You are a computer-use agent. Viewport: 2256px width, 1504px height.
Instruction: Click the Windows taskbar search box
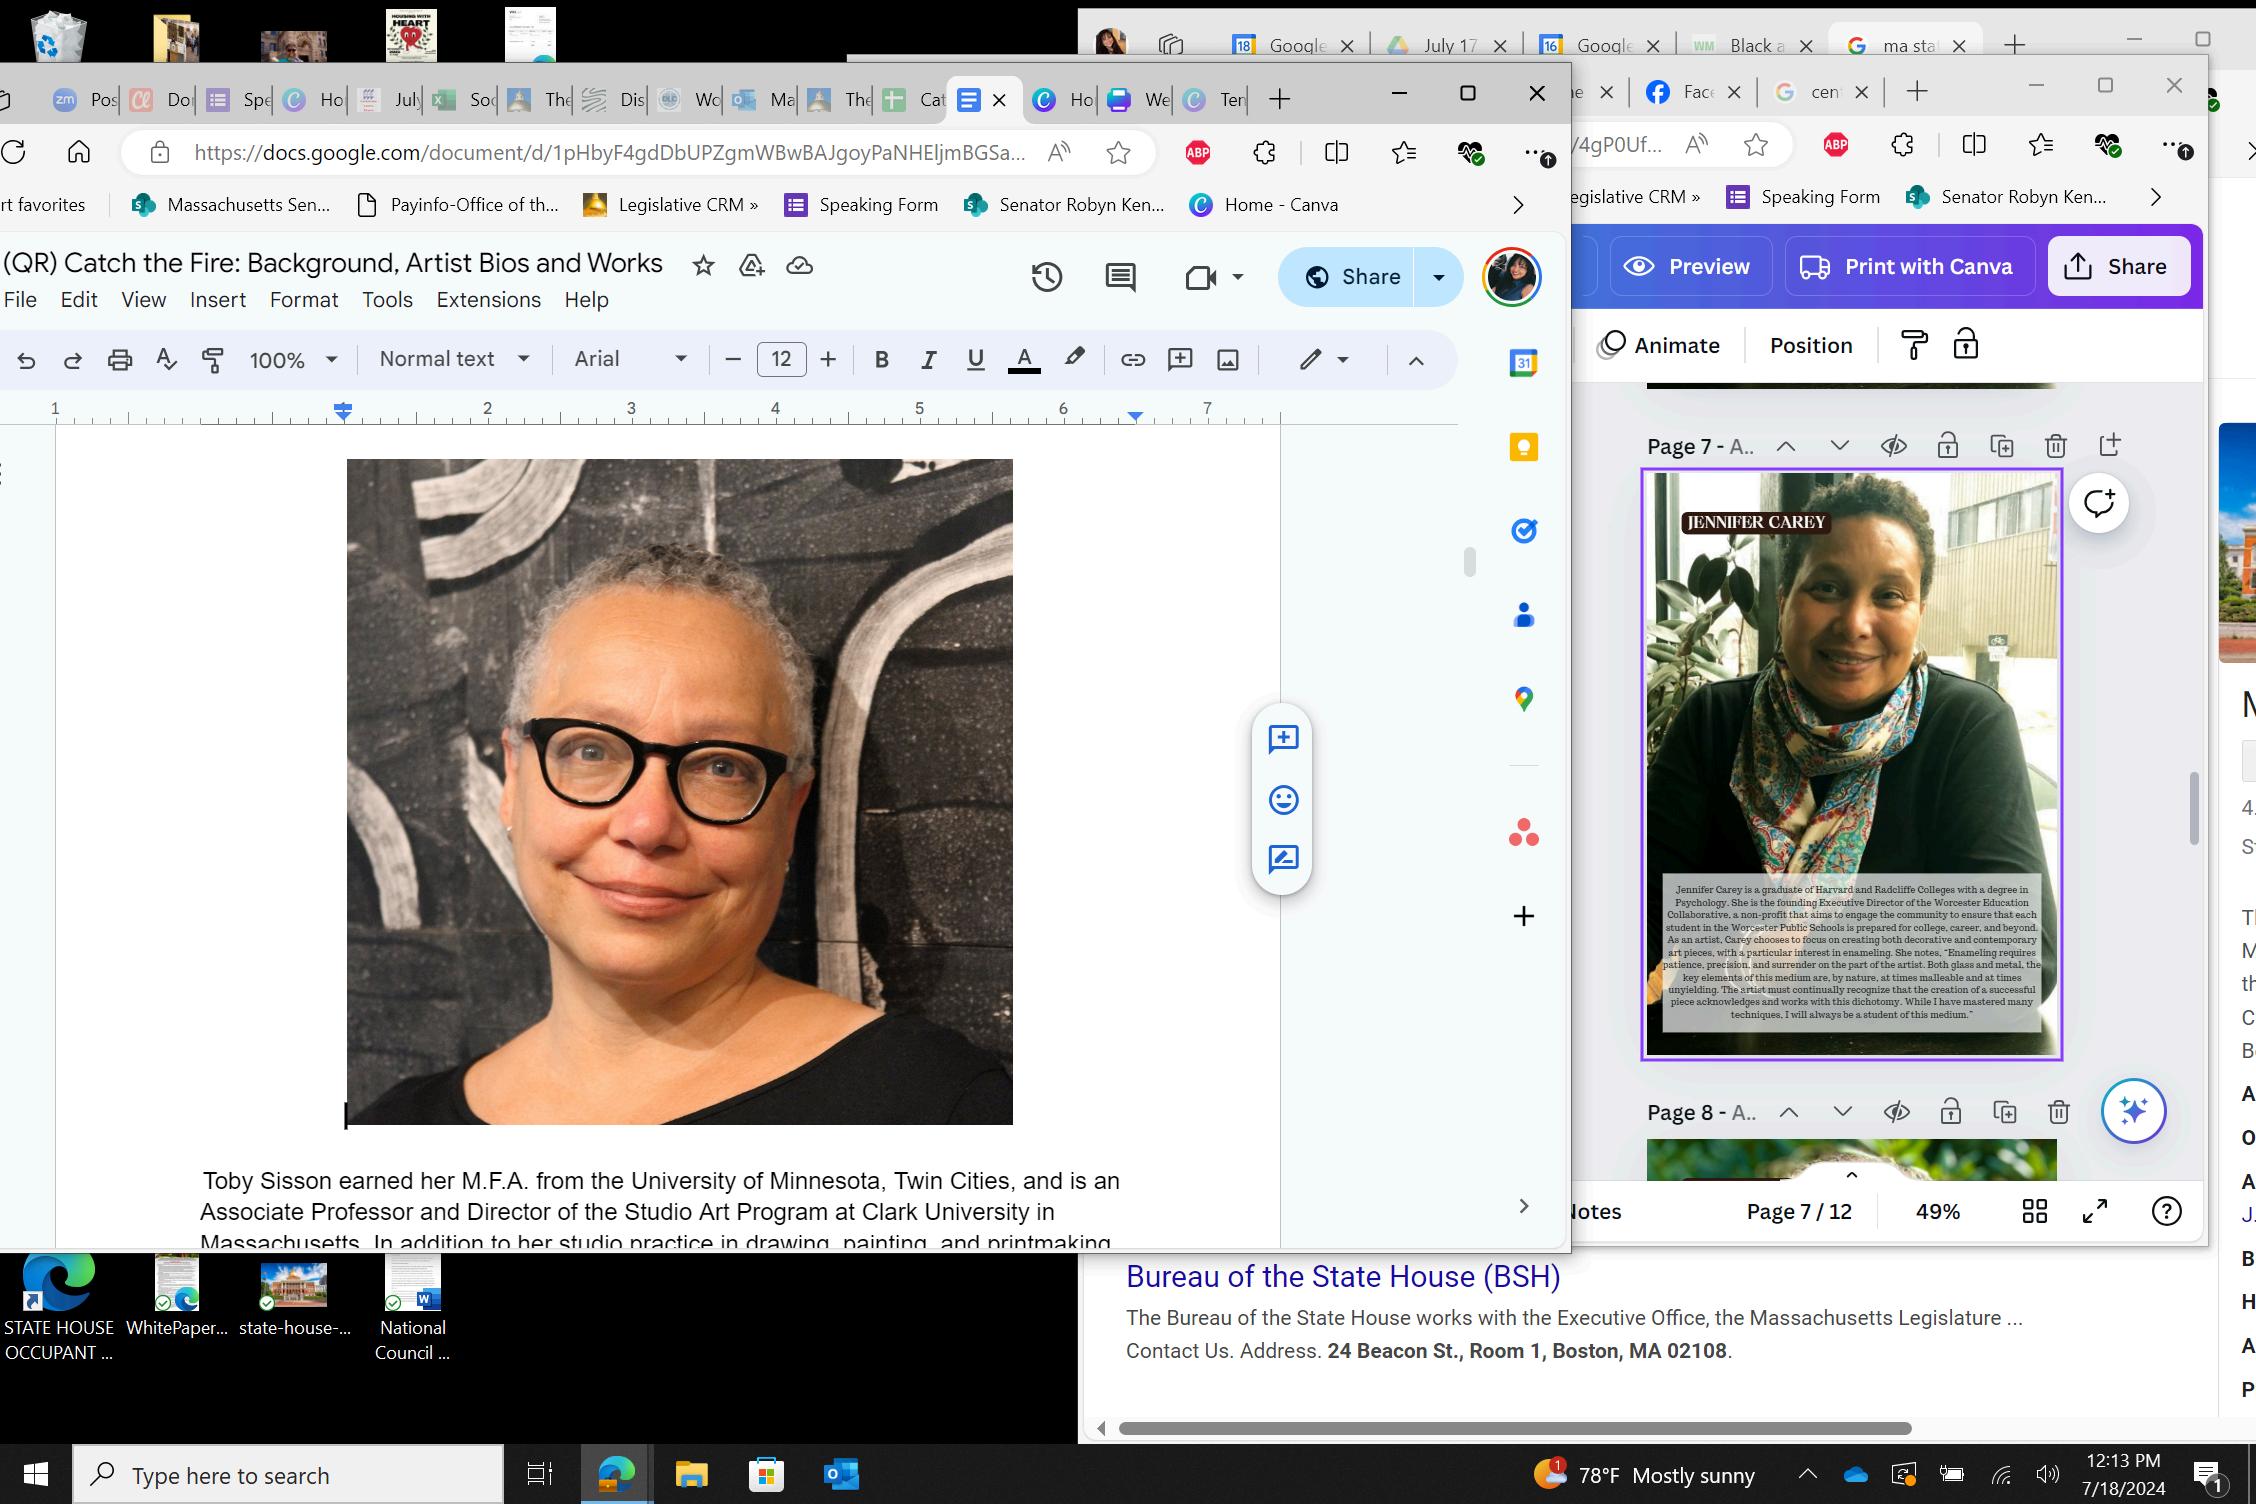[x=290, y=1475]
